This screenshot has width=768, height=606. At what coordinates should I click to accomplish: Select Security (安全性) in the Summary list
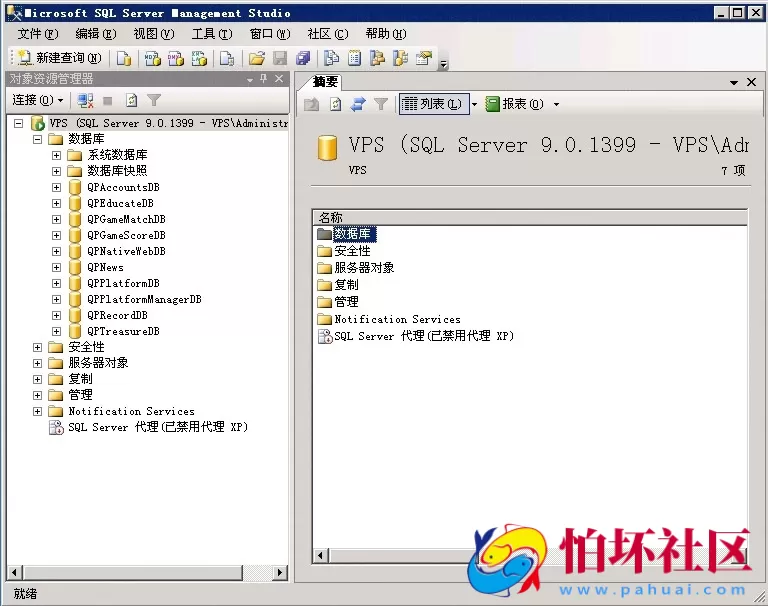352,251
